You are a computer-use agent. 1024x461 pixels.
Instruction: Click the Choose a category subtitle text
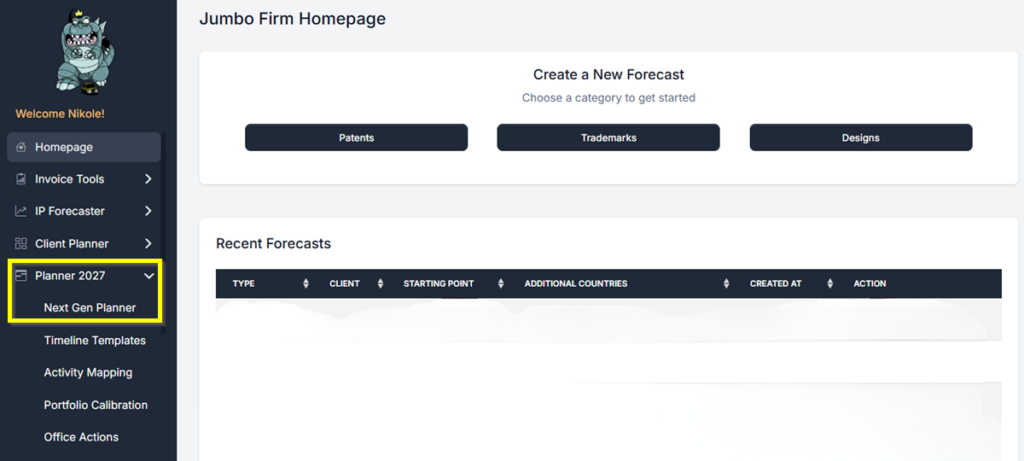pyautogui.click(x=609, y=98)
